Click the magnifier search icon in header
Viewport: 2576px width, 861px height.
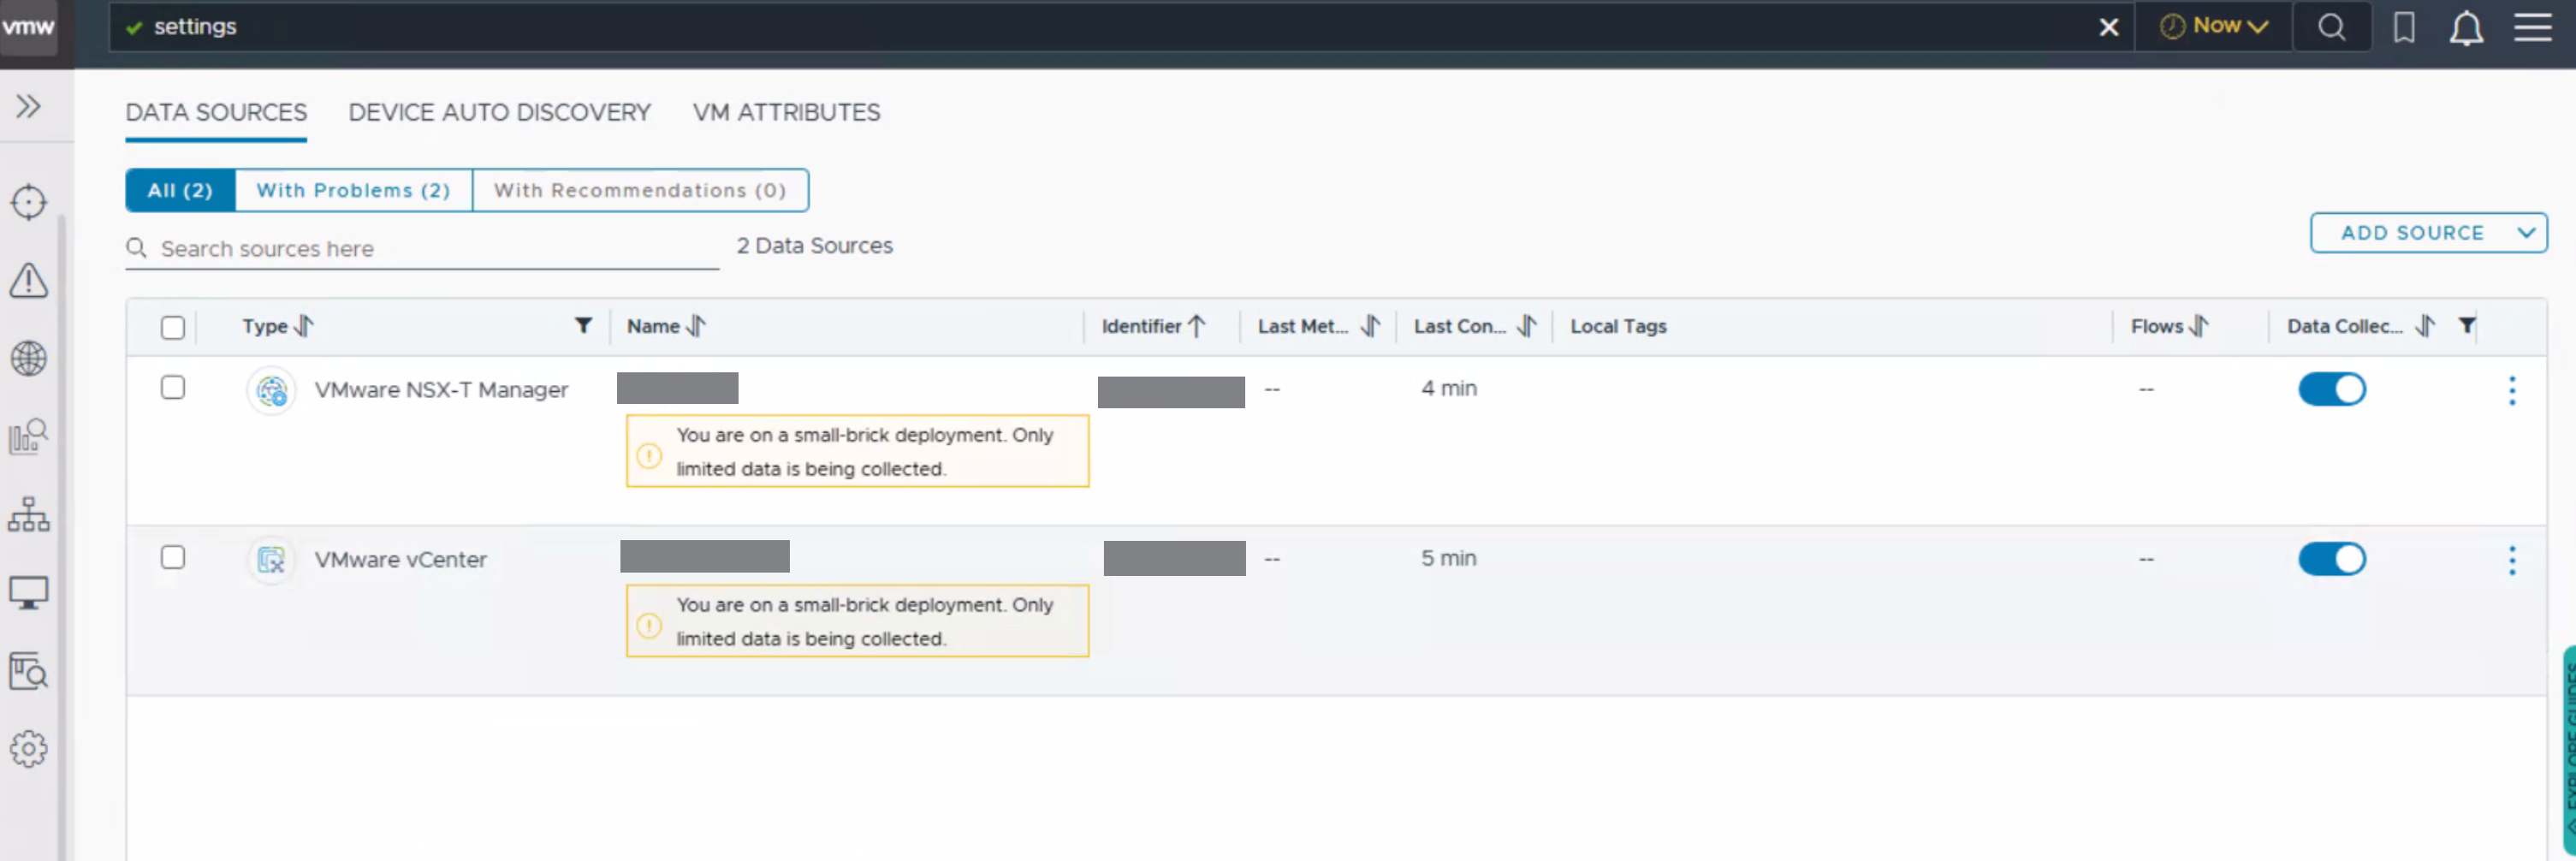pyautogui.click(x=2331, y=27)
